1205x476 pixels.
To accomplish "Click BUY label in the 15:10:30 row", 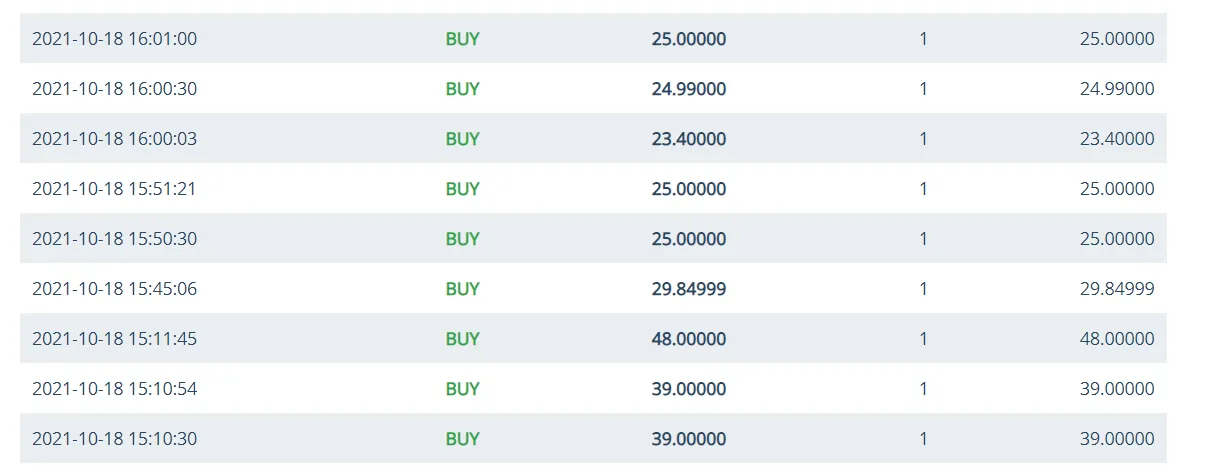I will pos(463,439).
